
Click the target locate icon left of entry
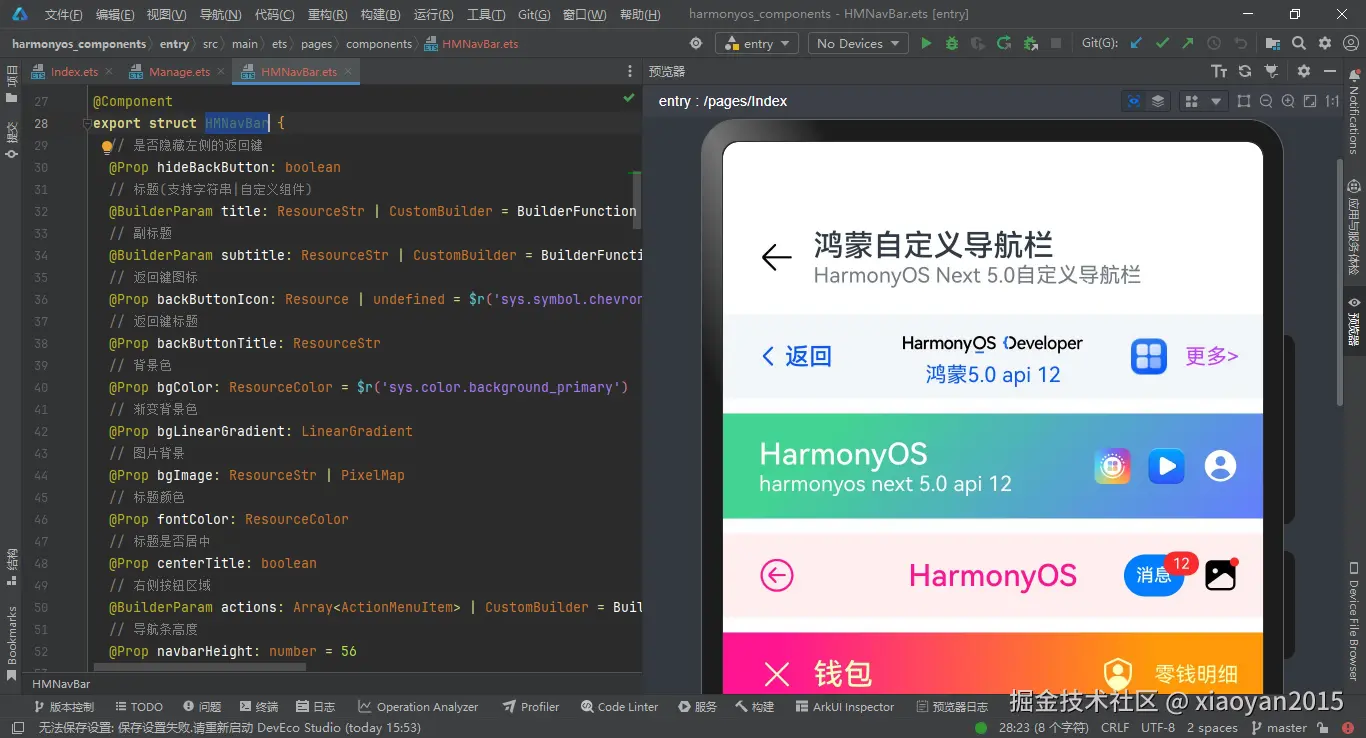[x=697, y=43]
